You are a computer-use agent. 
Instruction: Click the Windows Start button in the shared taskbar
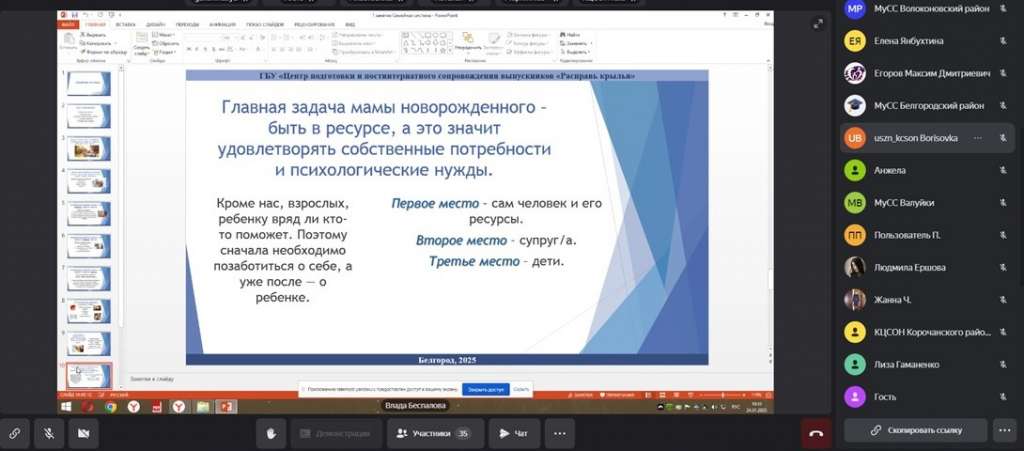pyautogui.click(x=66, y=407)
